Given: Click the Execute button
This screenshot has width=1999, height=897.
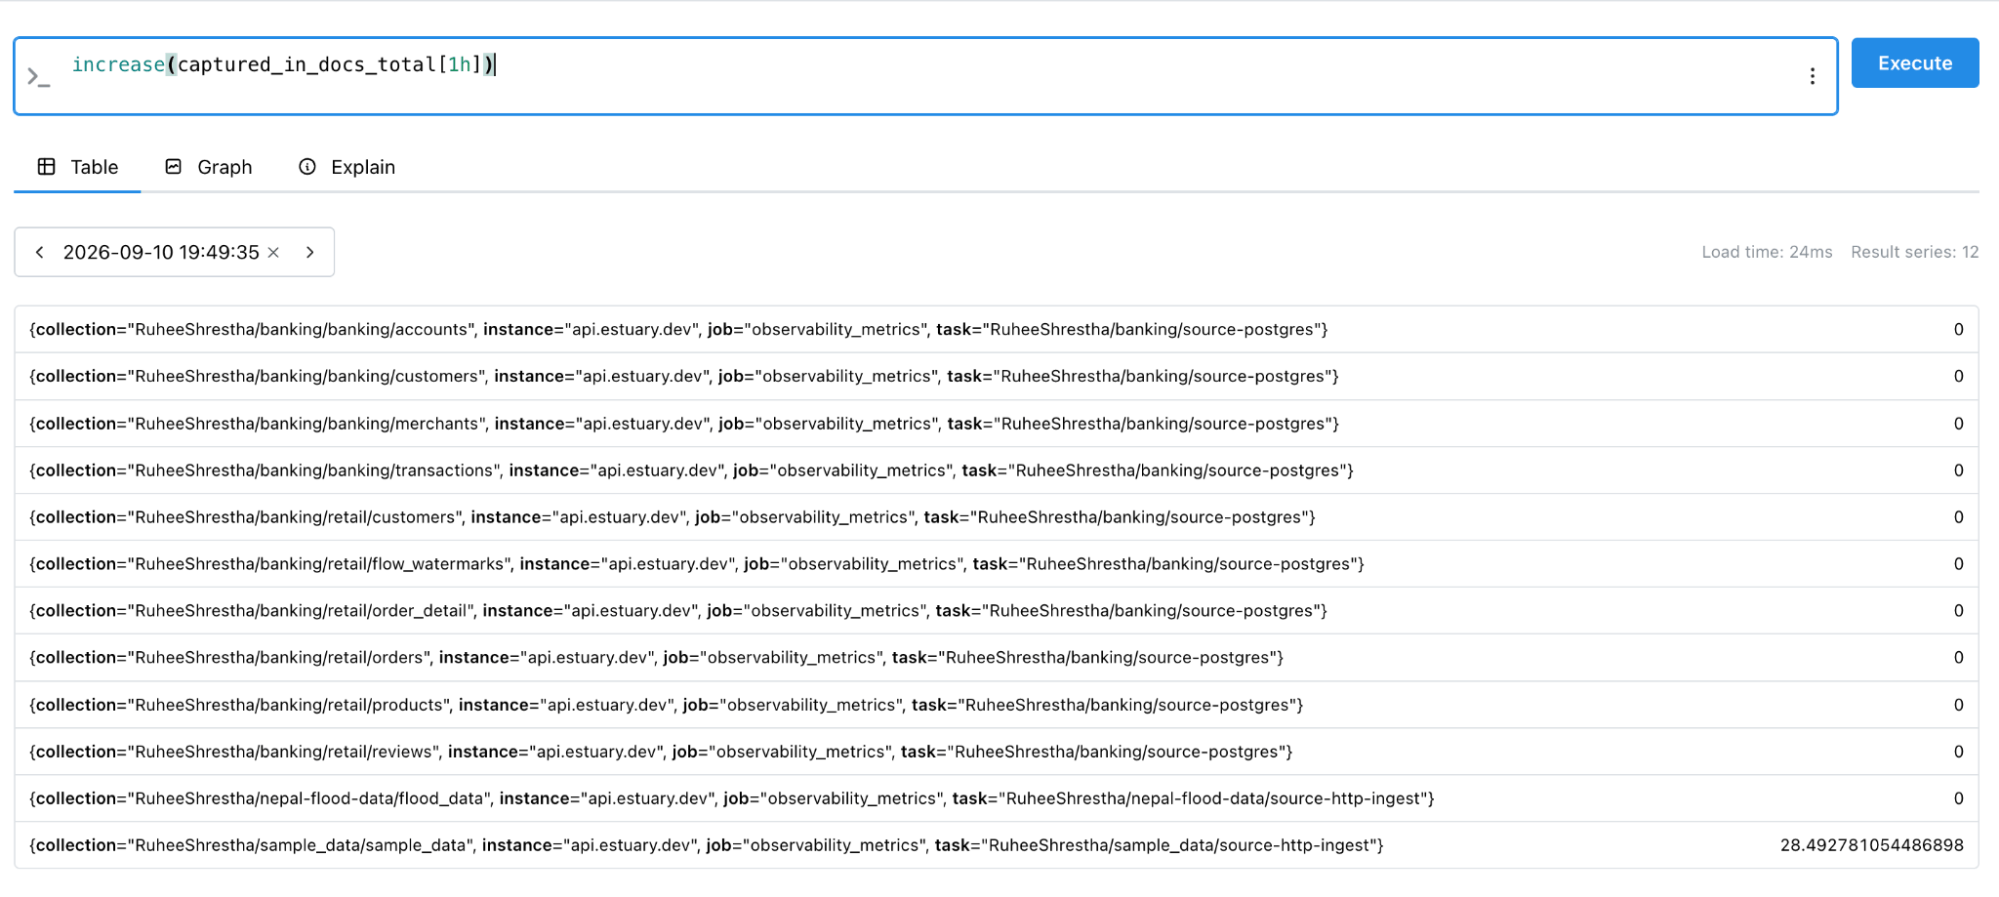Looking at the screenshot, I should [x=1914, y=63].
